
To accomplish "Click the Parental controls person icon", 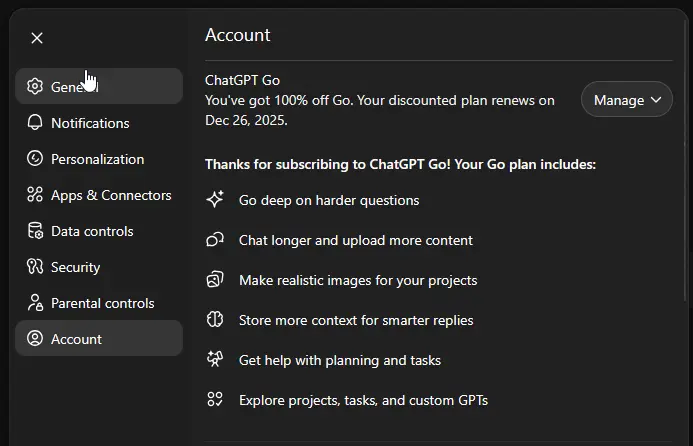I will coord(35,303).
